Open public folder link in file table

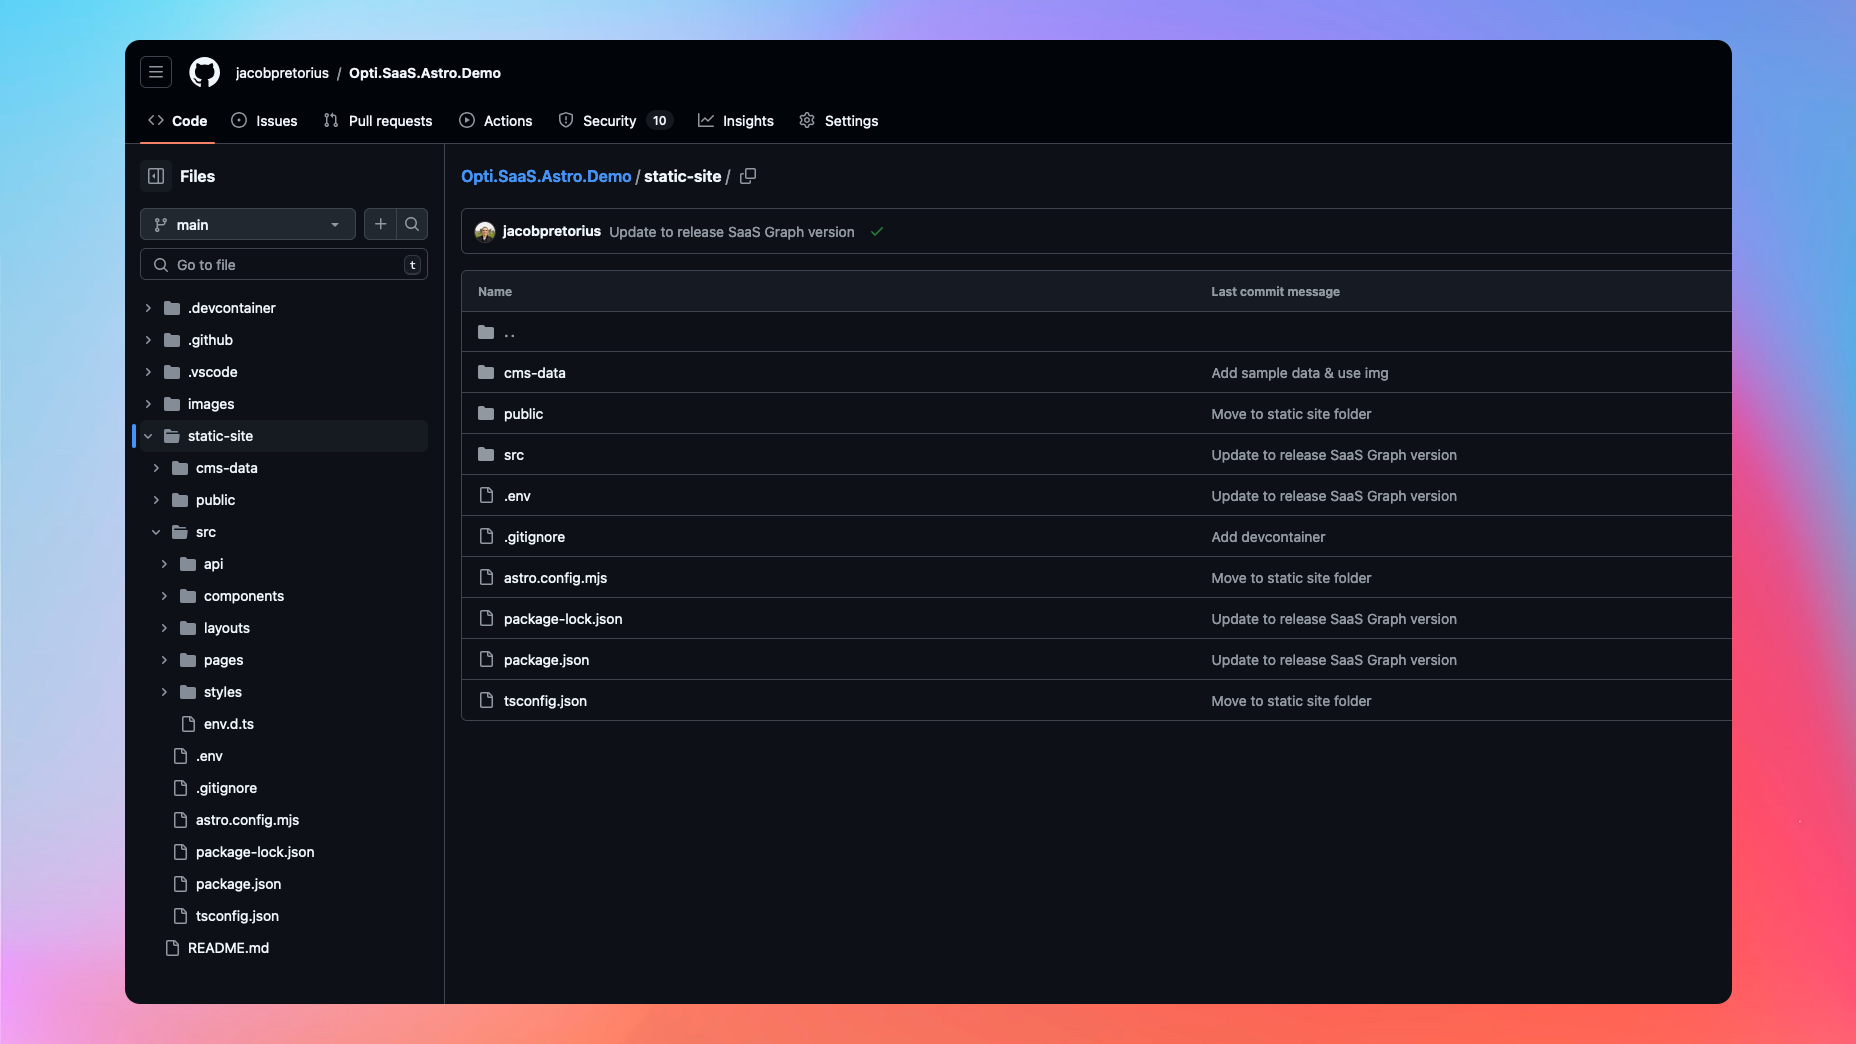523,414
